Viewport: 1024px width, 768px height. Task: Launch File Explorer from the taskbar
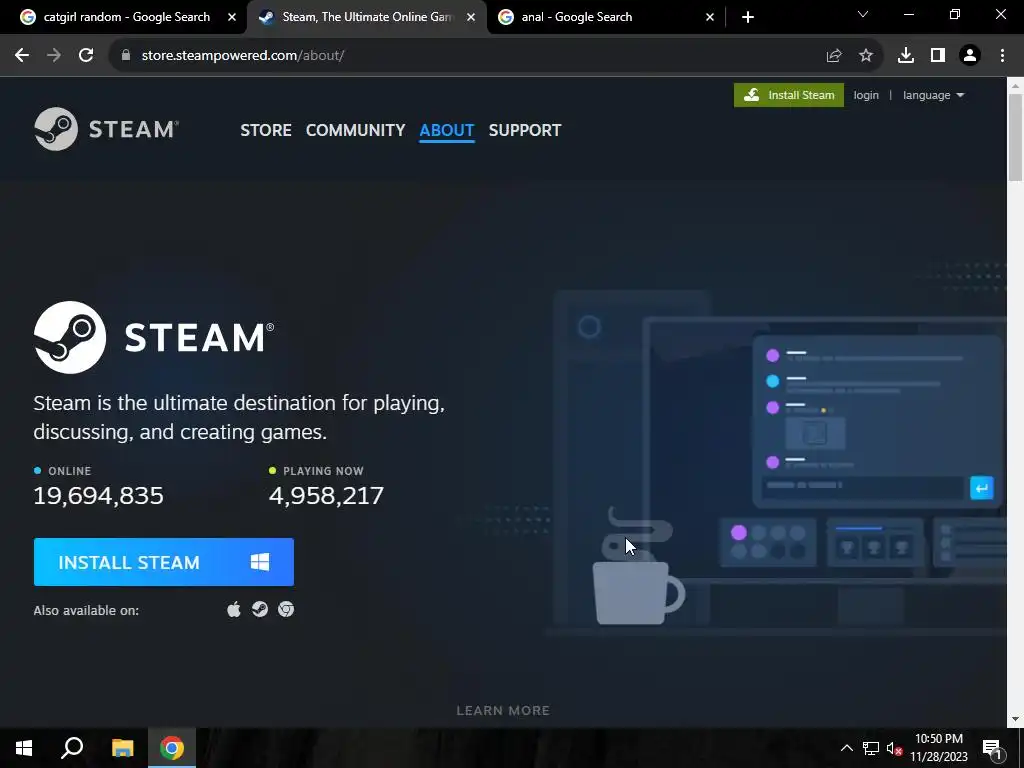tap(122, 748)
